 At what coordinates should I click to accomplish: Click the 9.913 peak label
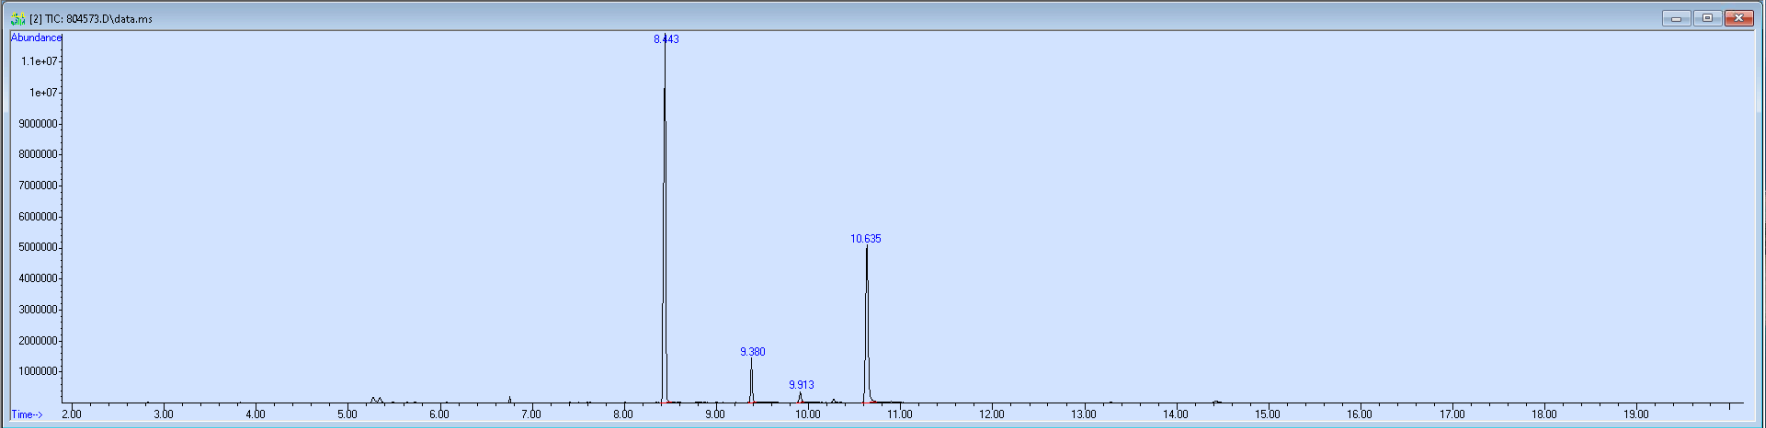(801, 384)
